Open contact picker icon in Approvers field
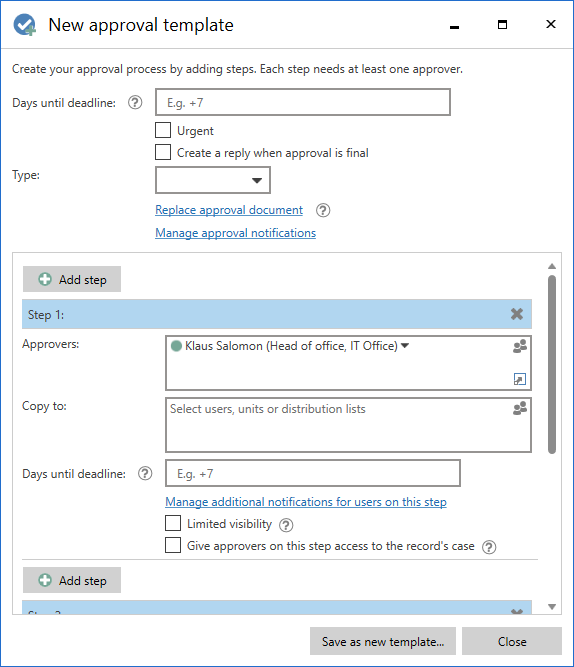 [520, 346]
